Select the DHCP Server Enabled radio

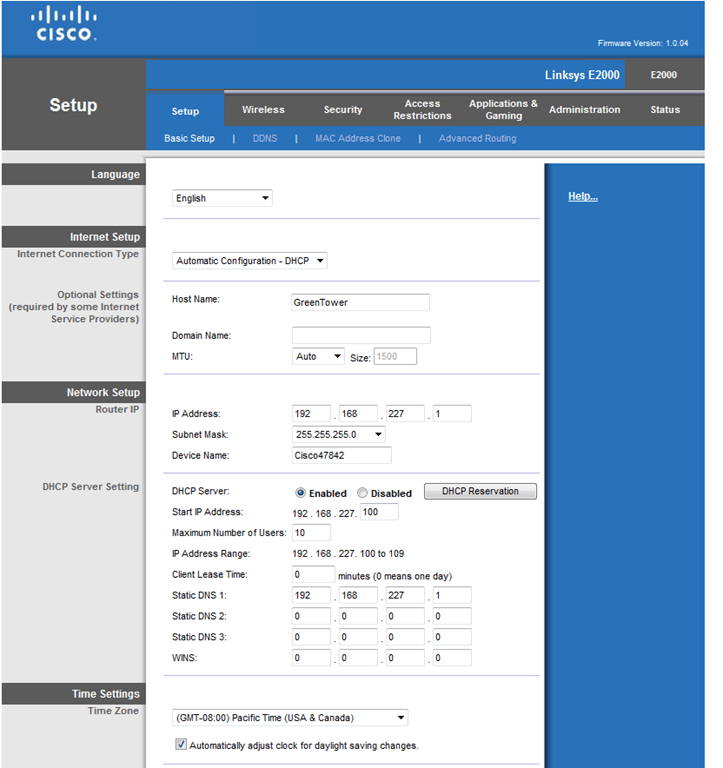click(x=300, y=493)
